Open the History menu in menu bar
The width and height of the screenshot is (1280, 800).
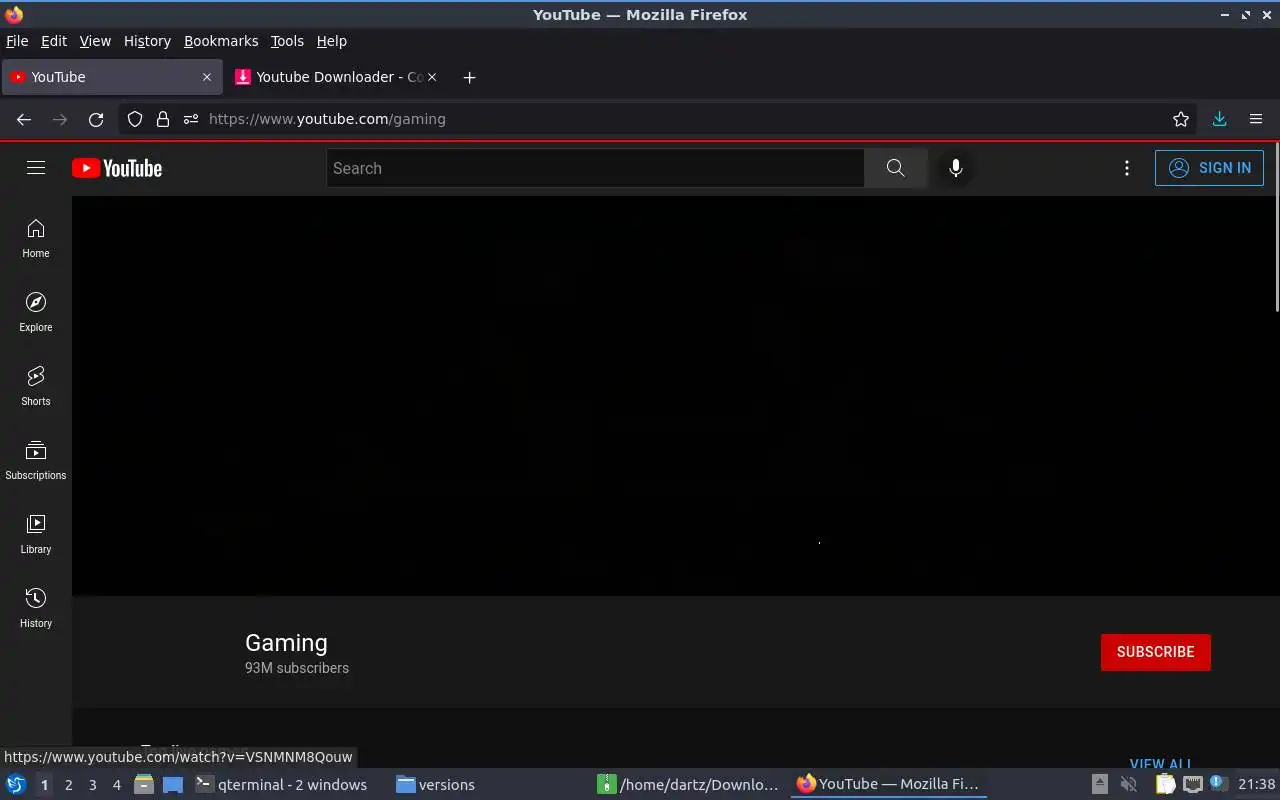147,41
